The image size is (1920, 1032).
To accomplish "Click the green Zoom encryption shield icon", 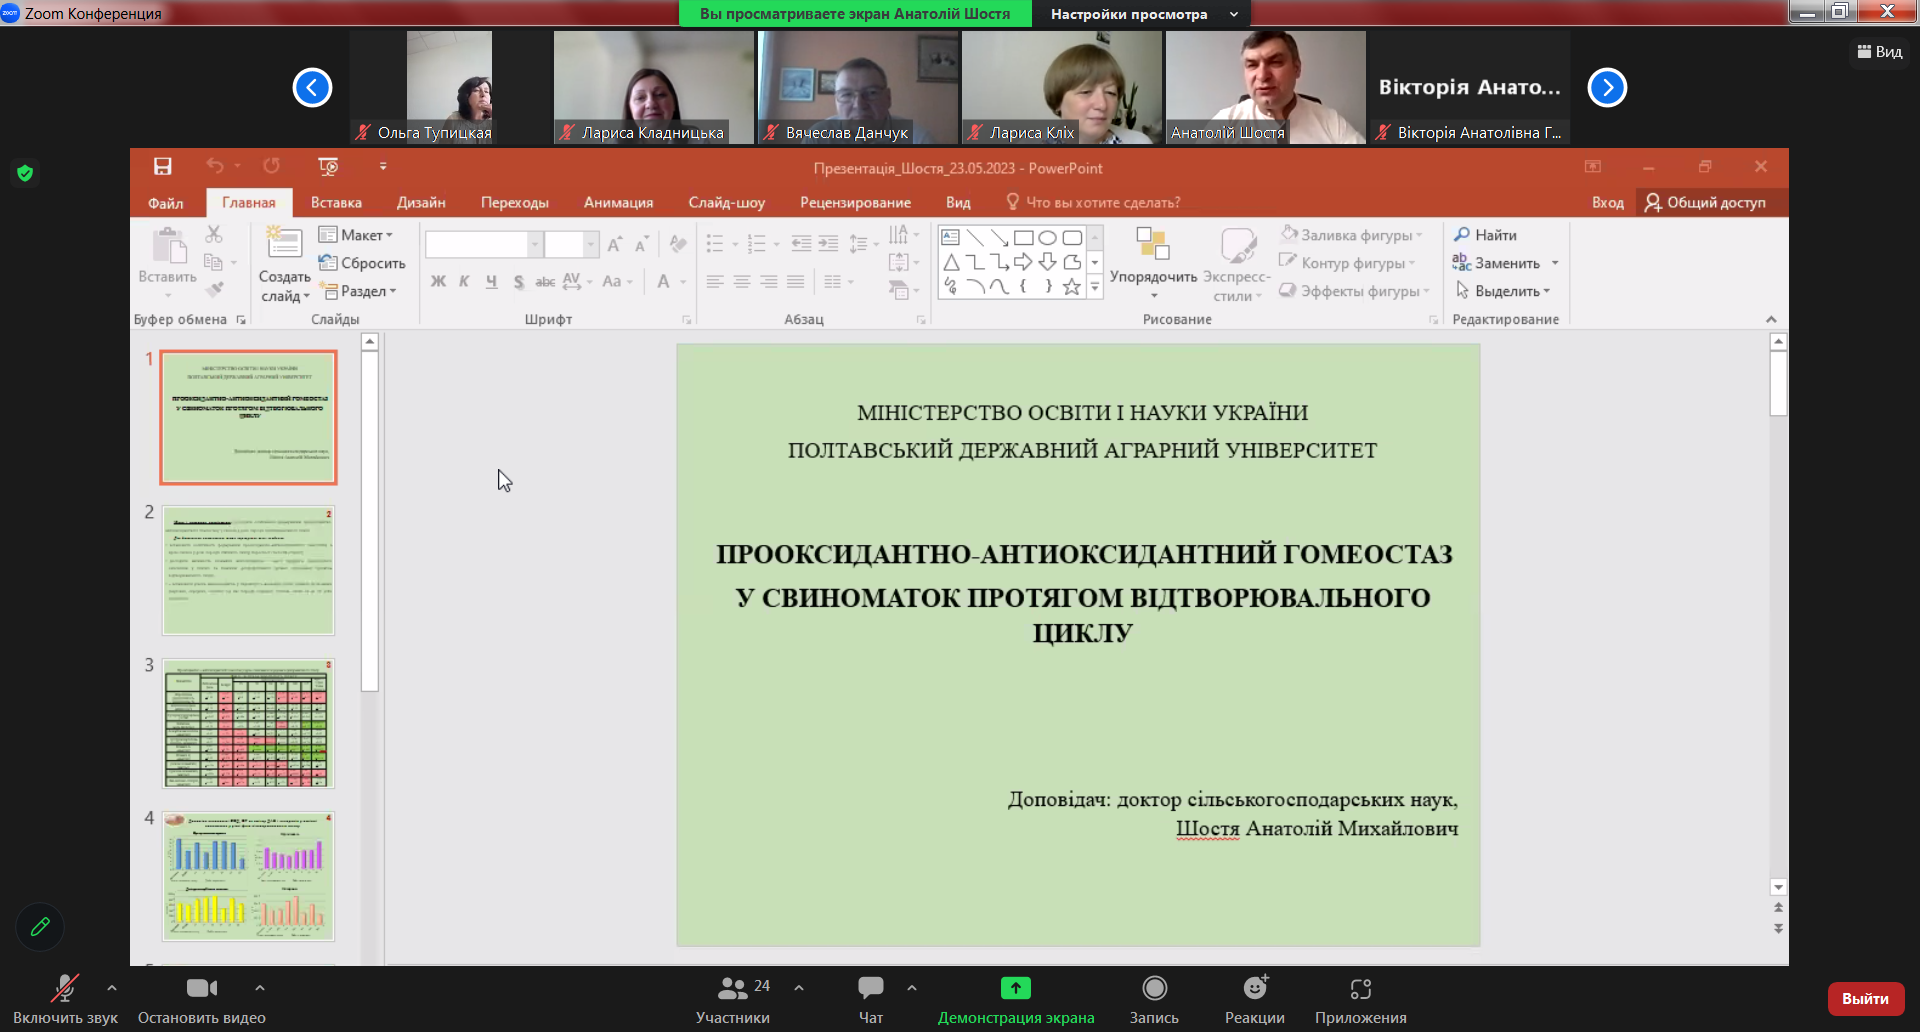I will (x=25, y=173).
